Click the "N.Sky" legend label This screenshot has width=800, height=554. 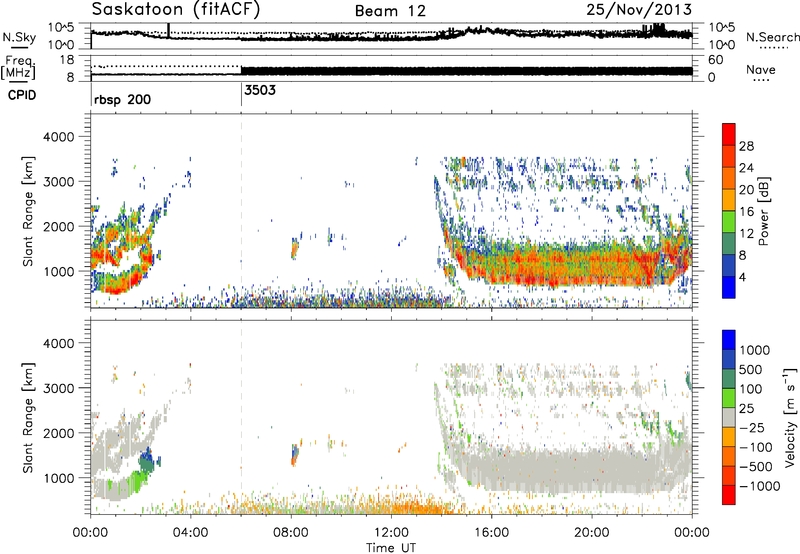(x=19, y=37)
